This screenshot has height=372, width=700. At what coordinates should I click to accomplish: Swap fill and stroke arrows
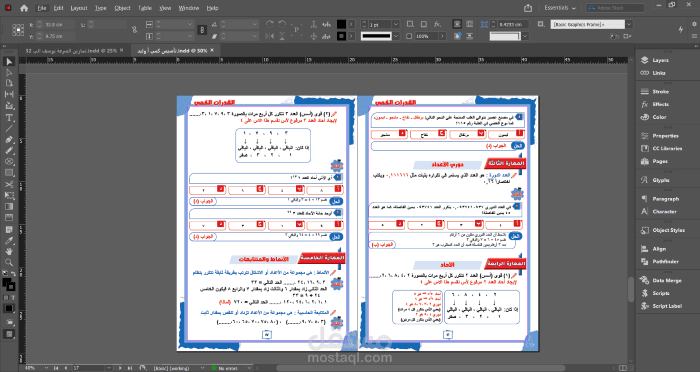(13, 274)
